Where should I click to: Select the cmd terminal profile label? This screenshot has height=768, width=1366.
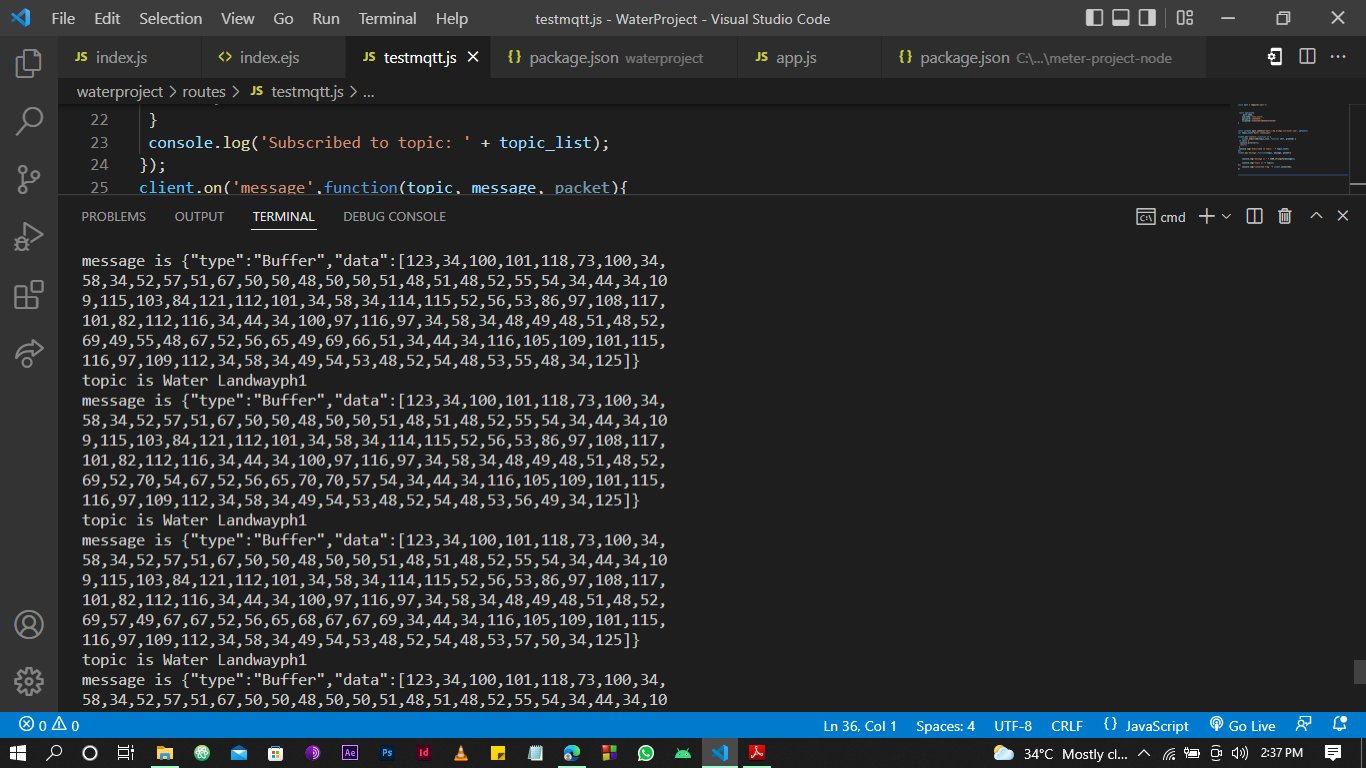click(1161, 216)
